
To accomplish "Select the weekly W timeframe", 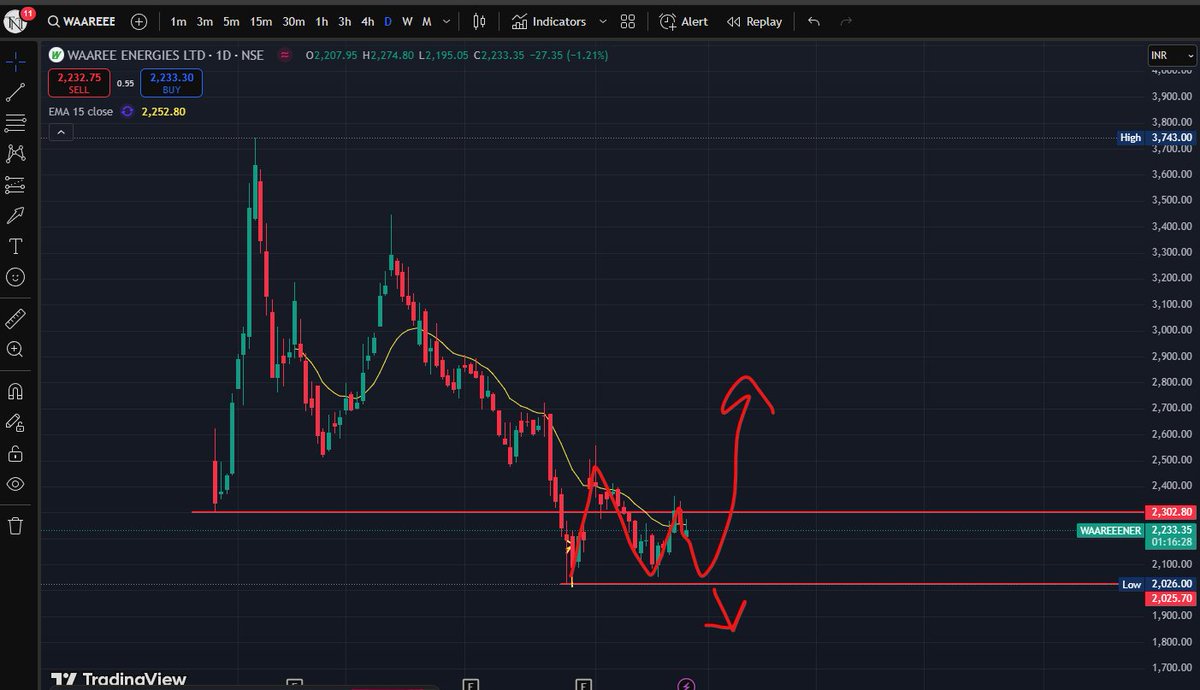I will [407, 21].
